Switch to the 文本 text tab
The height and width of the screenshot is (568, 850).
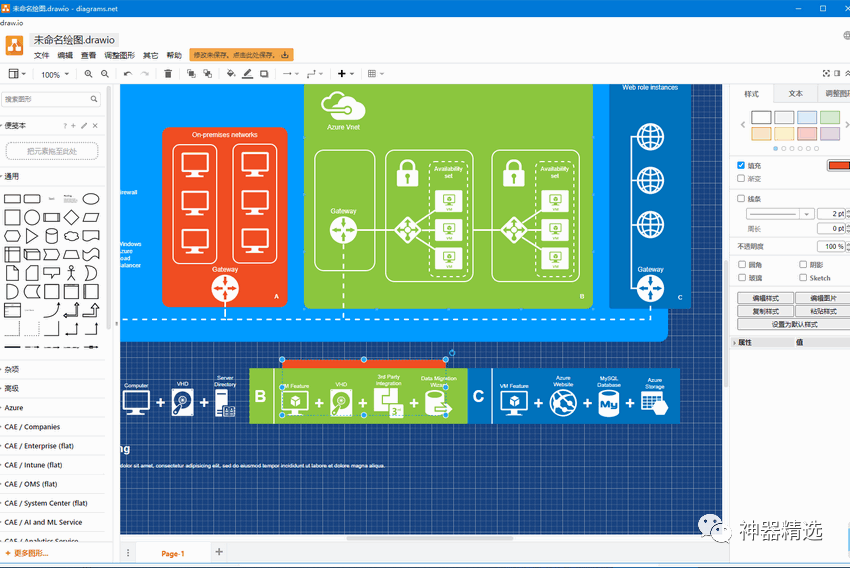pos(795,94)
